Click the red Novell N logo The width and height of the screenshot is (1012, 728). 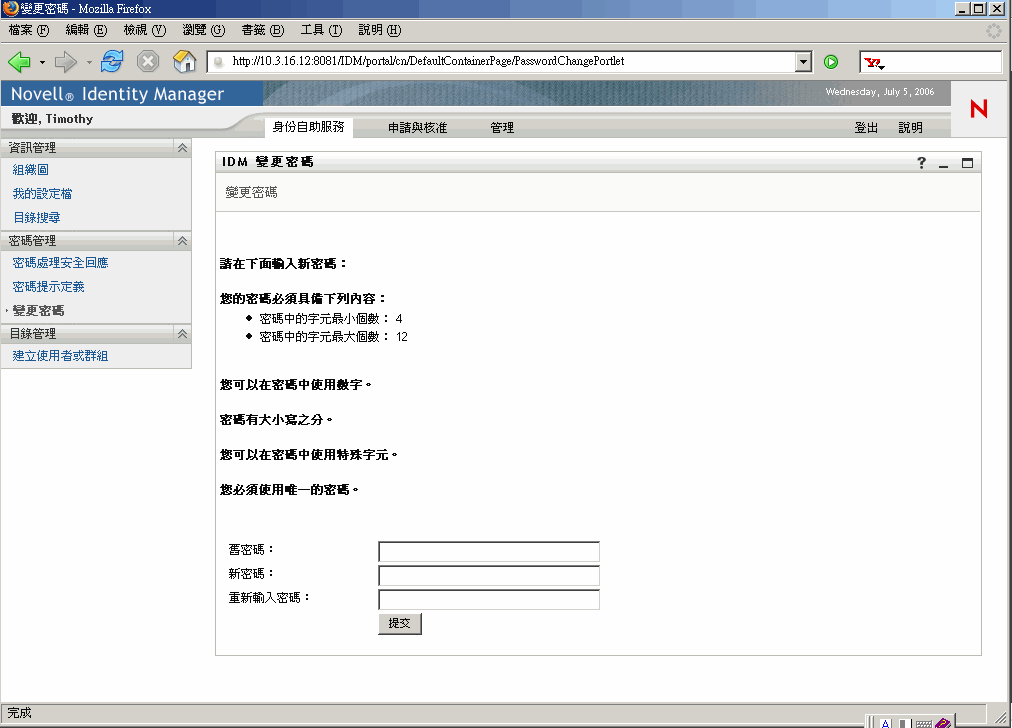979,108
